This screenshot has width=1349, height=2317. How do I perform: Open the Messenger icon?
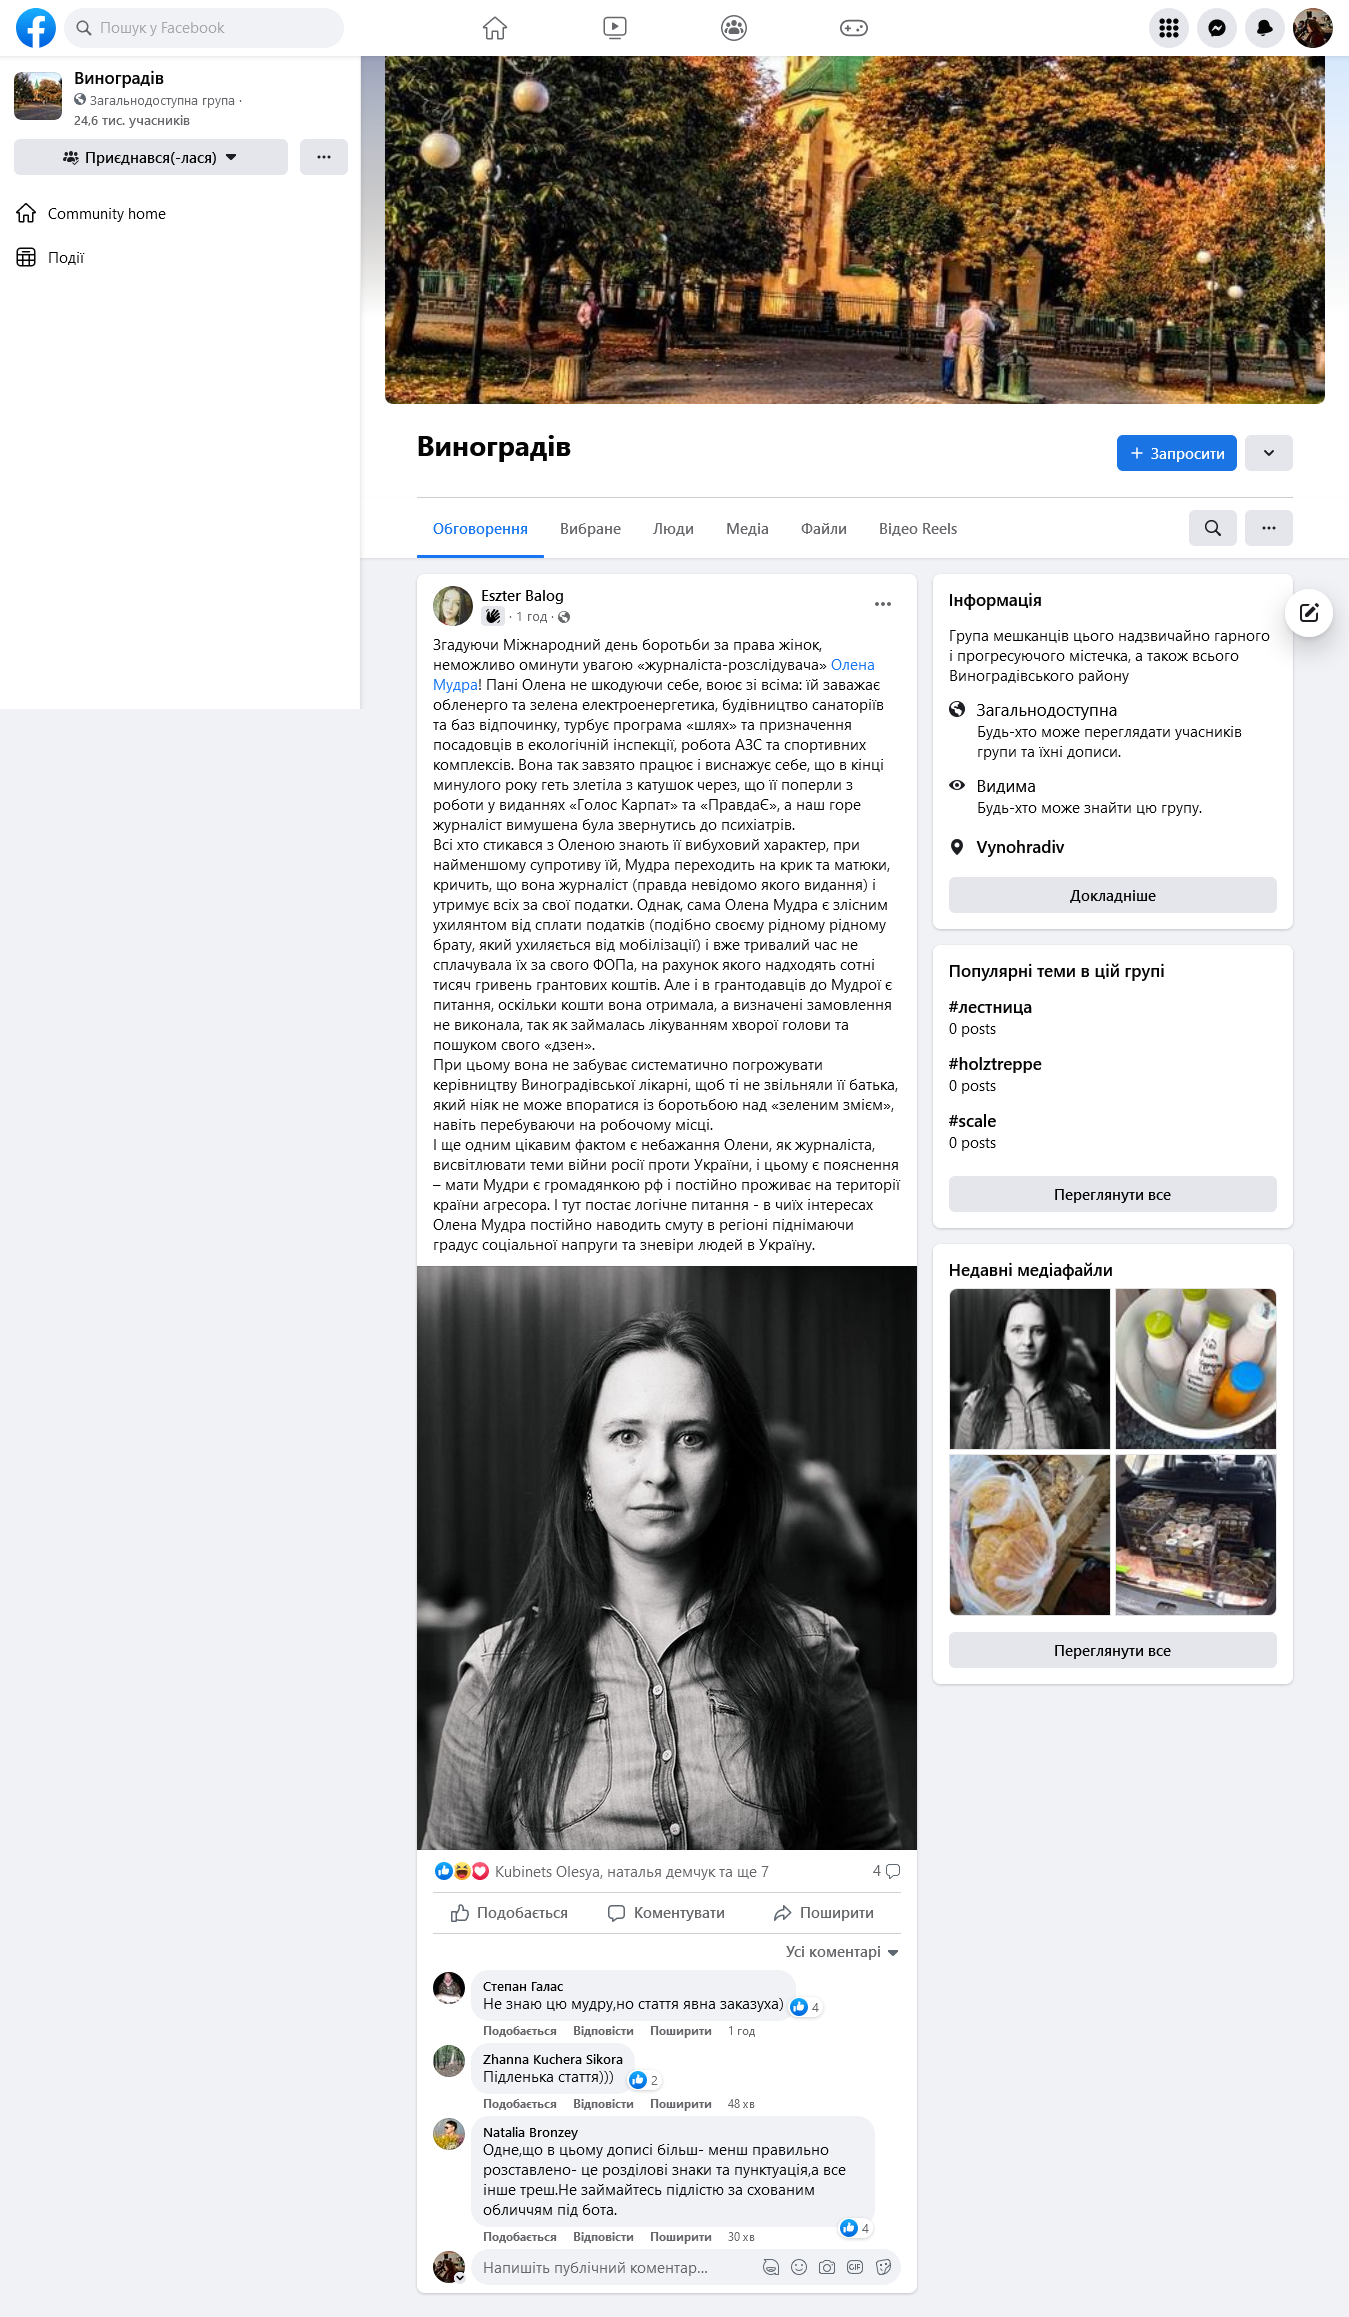1217,28
